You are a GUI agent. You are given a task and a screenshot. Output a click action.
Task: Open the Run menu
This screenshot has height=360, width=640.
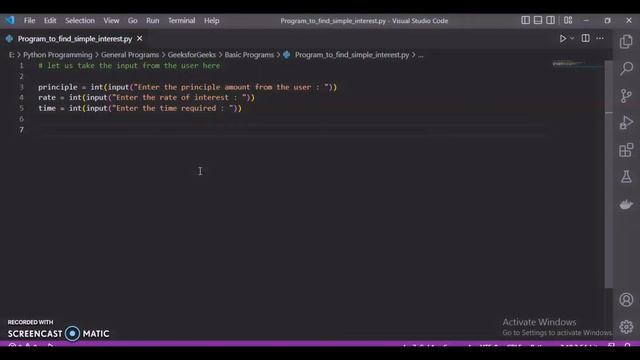point(153,20)
